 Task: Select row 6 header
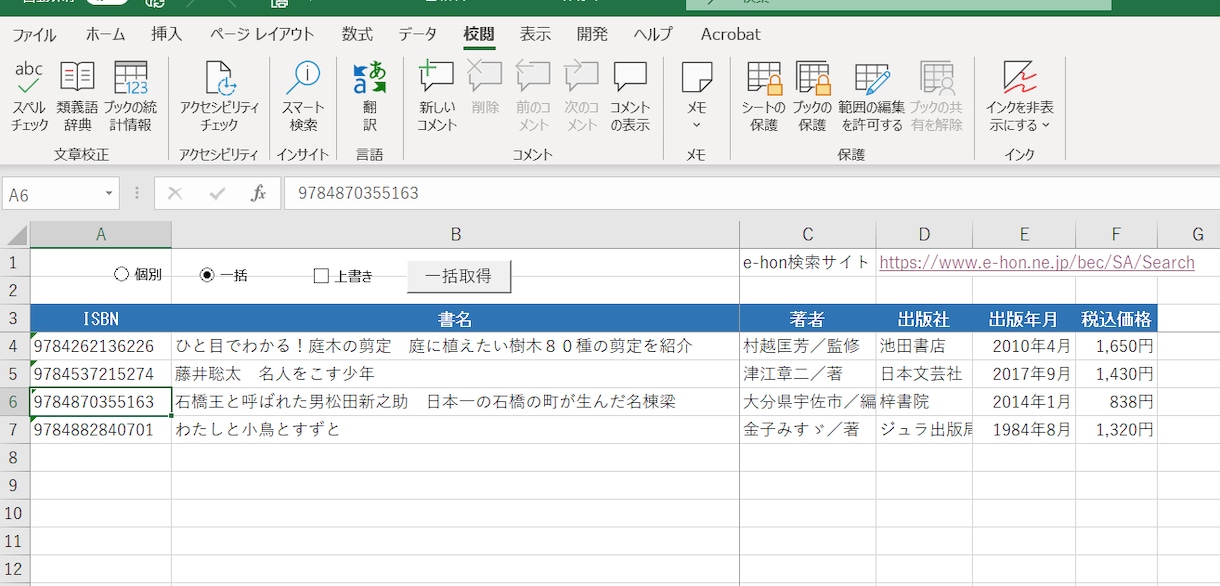[x=15, y=402]
